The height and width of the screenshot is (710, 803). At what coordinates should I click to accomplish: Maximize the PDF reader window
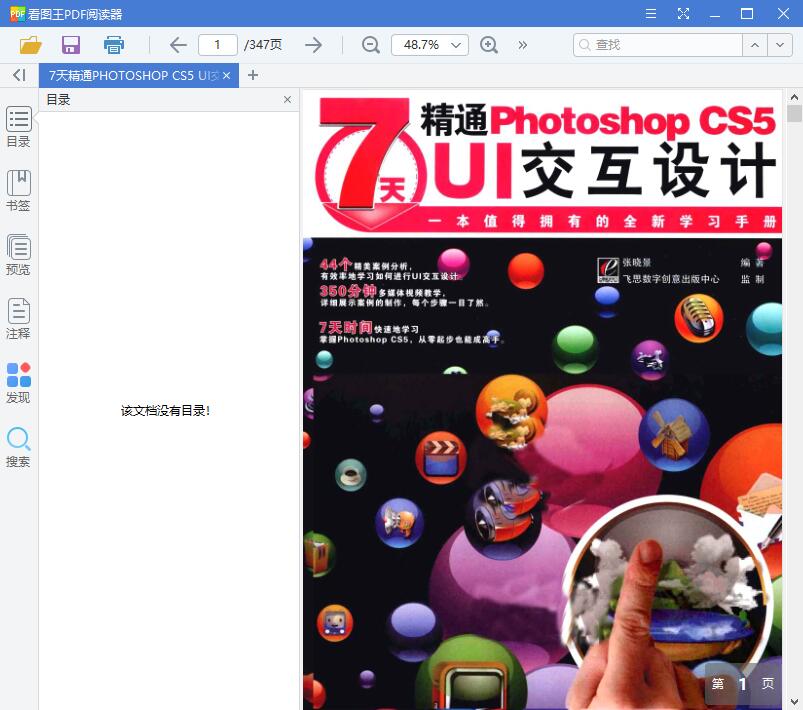click(x=747, y=14)
